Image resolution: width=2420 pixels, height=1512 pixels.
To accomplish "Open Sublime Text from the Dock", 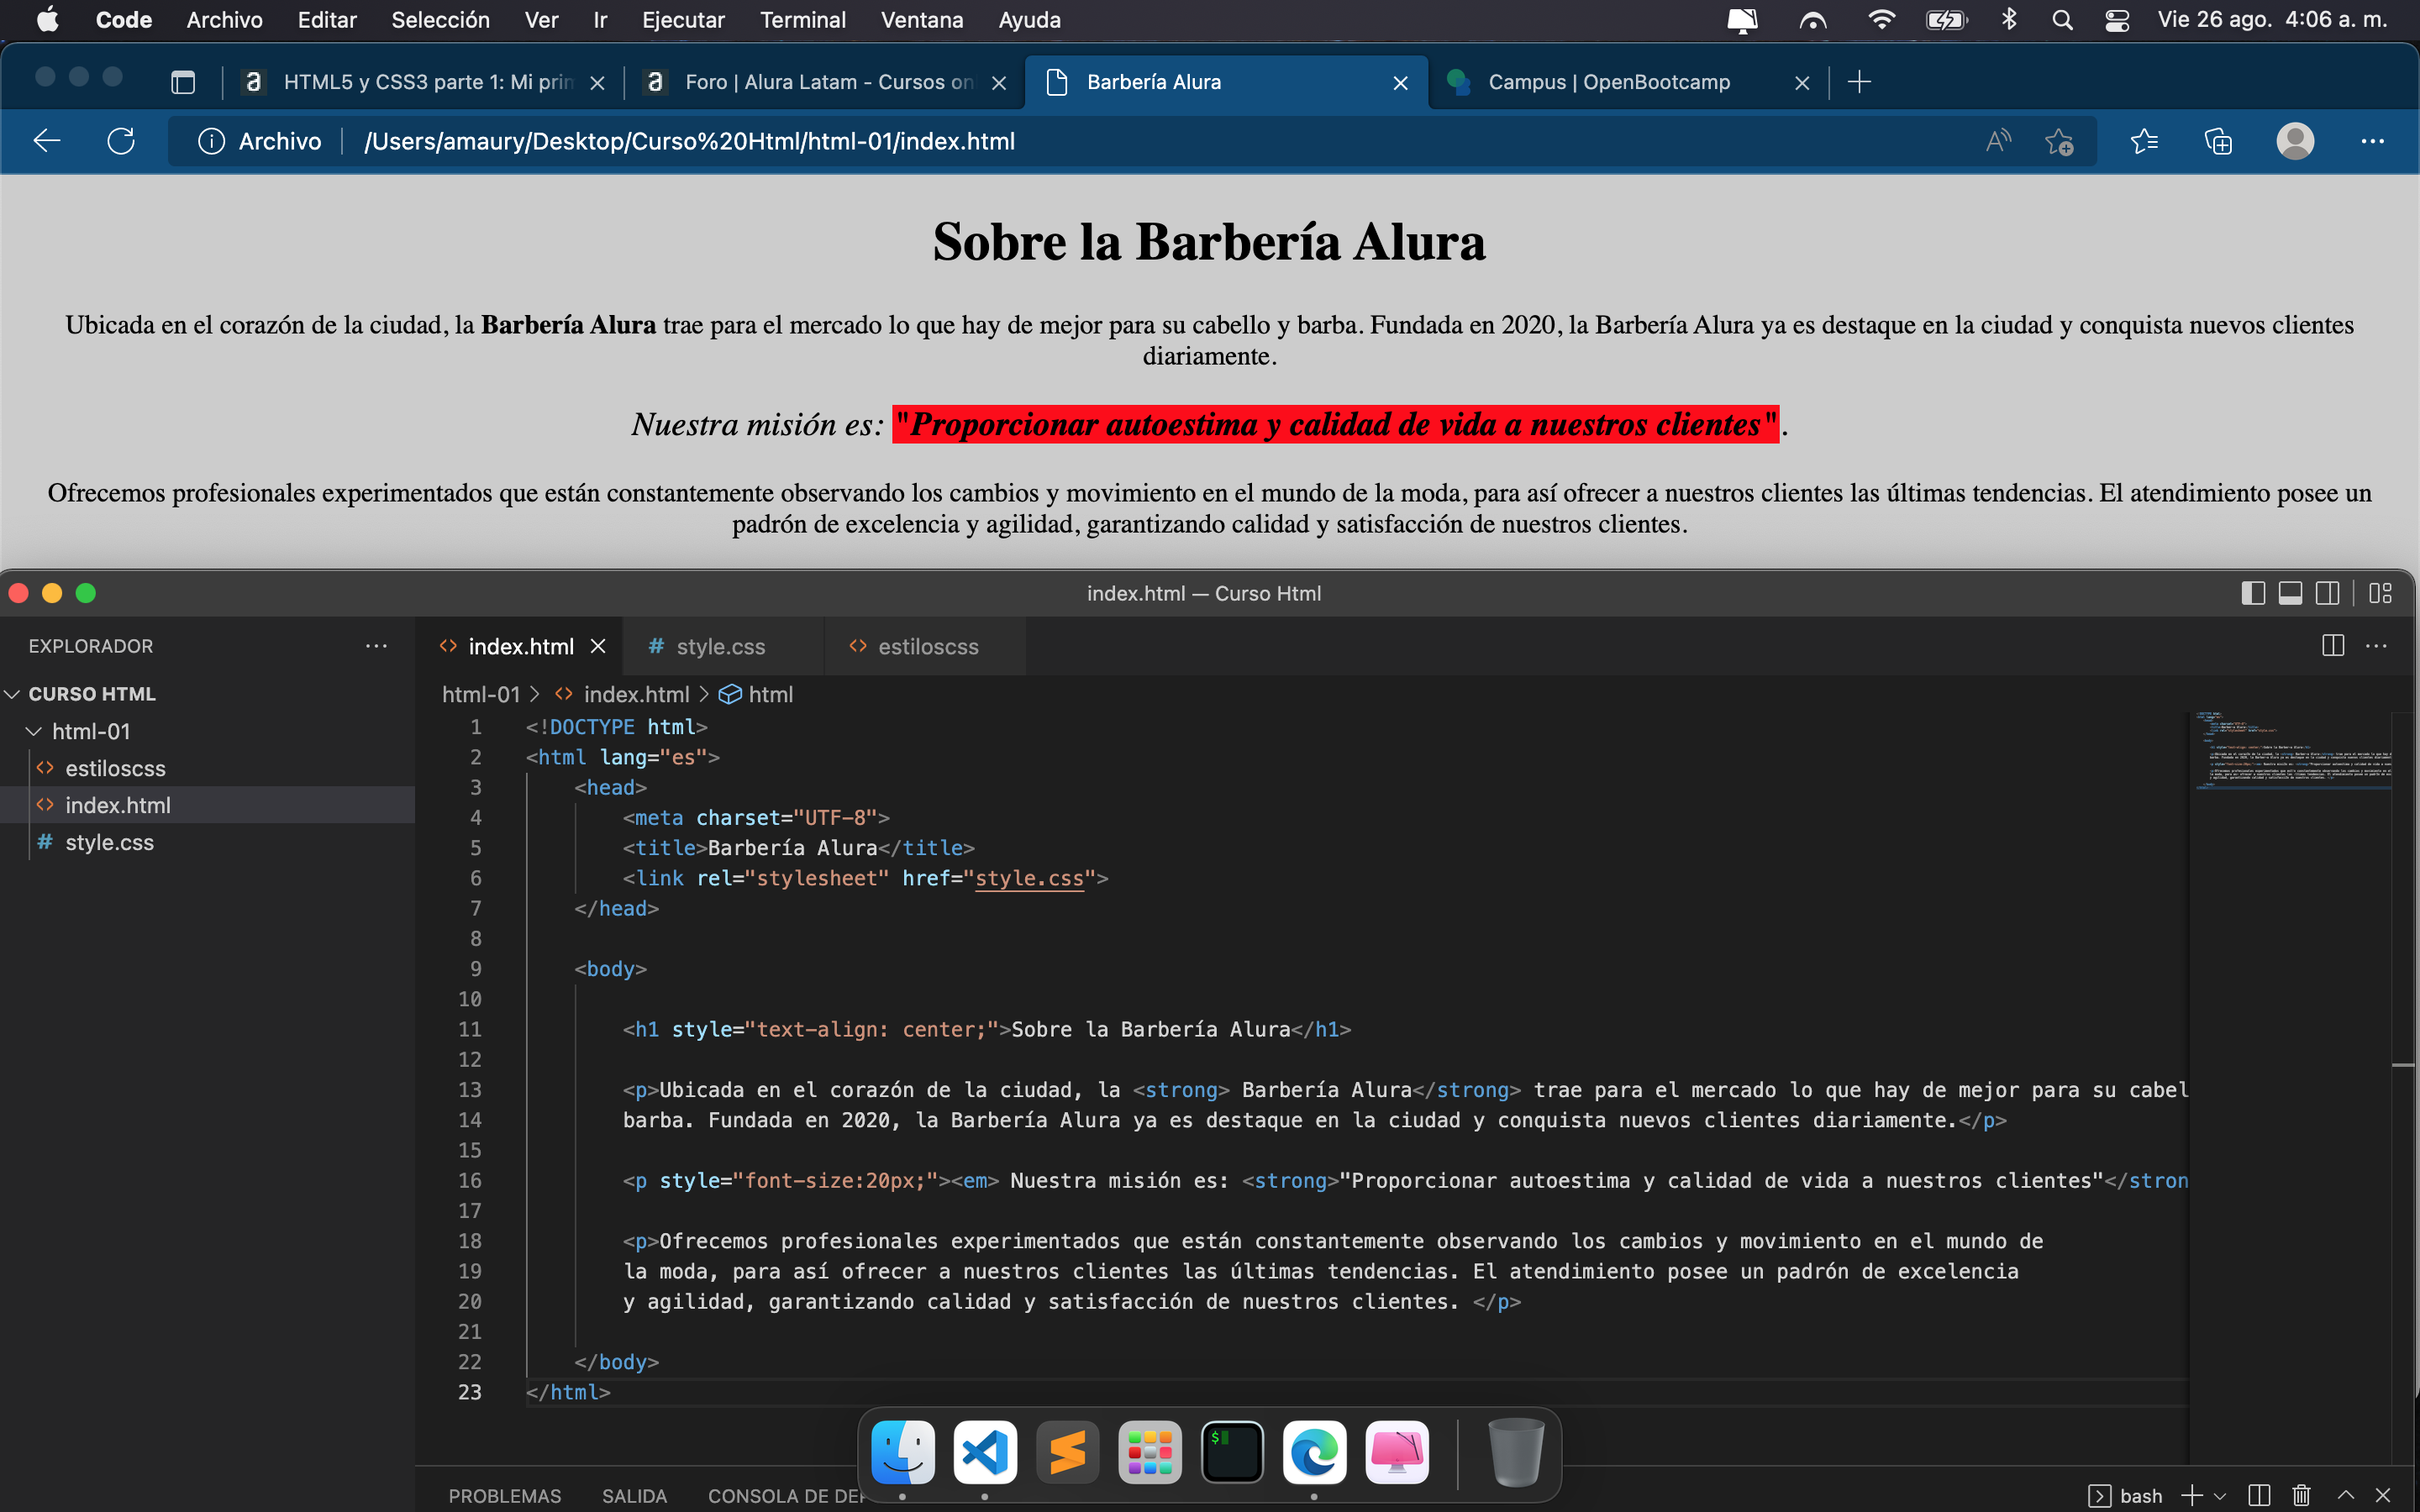I will tap(1067, 1452).
